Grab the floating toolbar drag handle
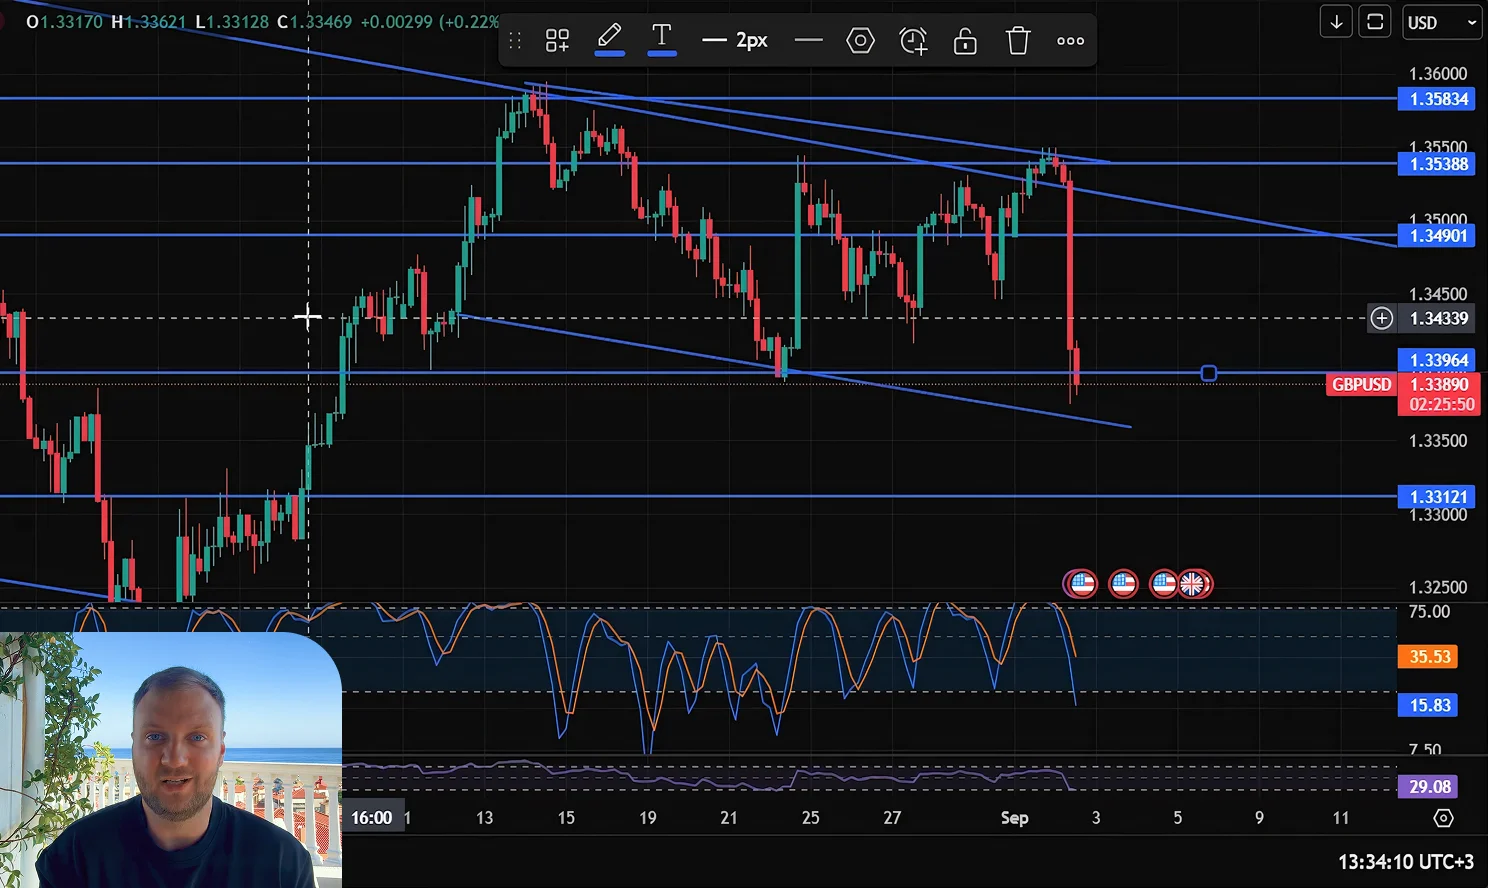This screenshot has height=888, width=1488. point(515,41)
